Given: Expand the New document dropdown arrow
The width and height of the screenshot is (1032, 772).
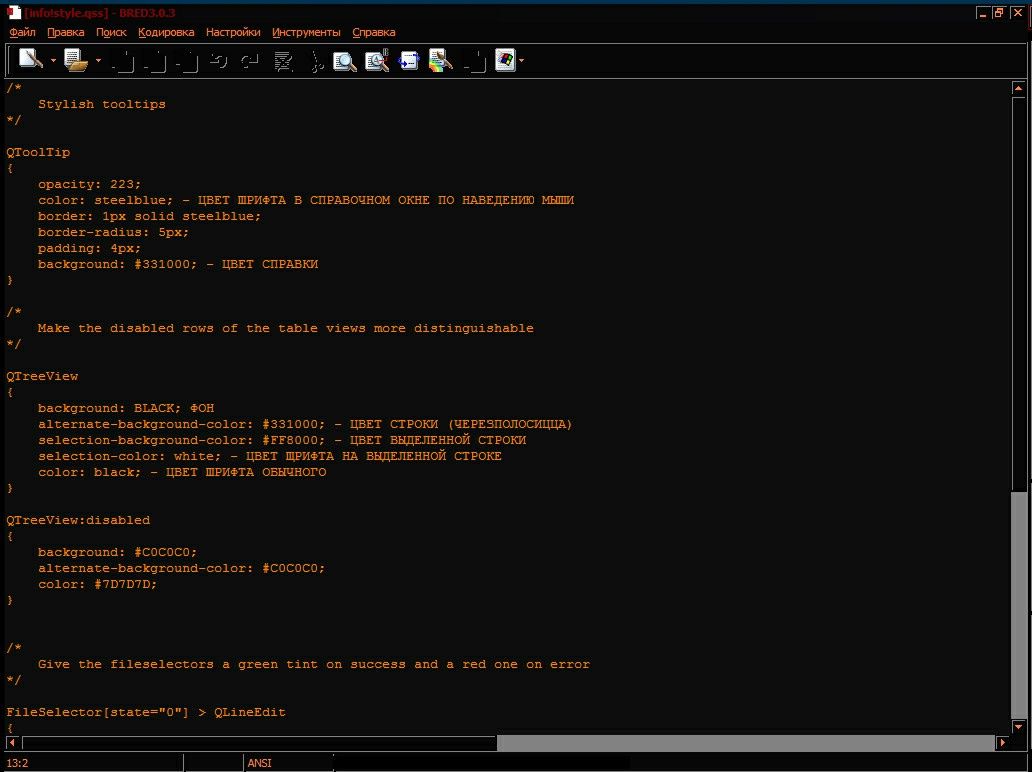Looking at the screenshot, I should pos(53,61).
